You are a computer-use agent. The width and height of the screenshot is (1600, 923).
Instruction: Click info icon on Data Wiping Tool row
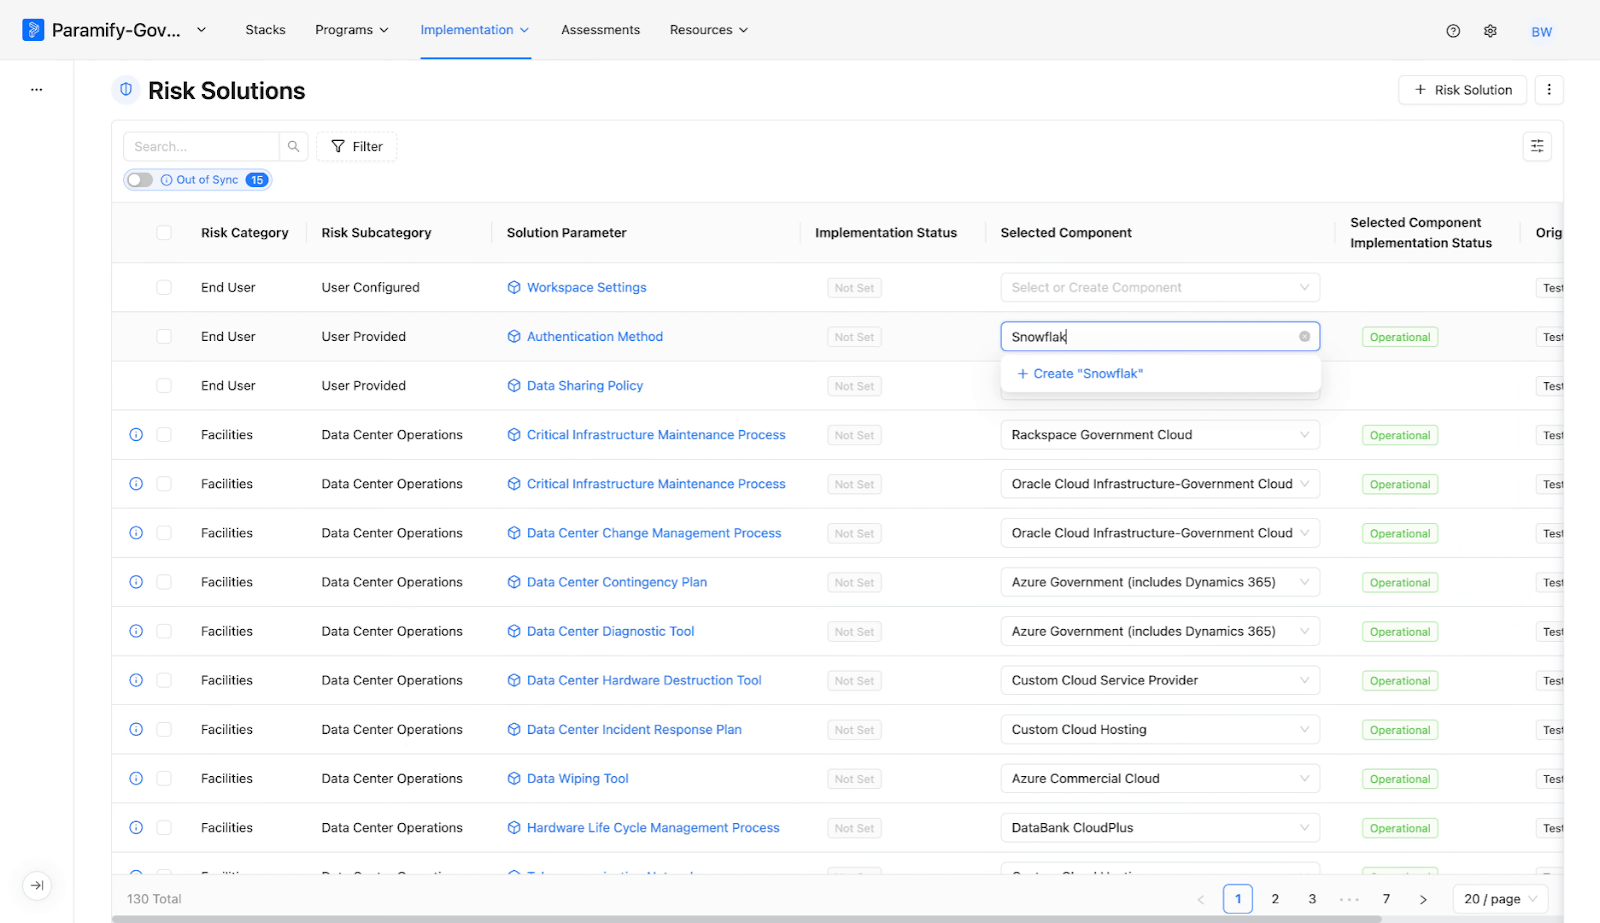pos(136,778)
